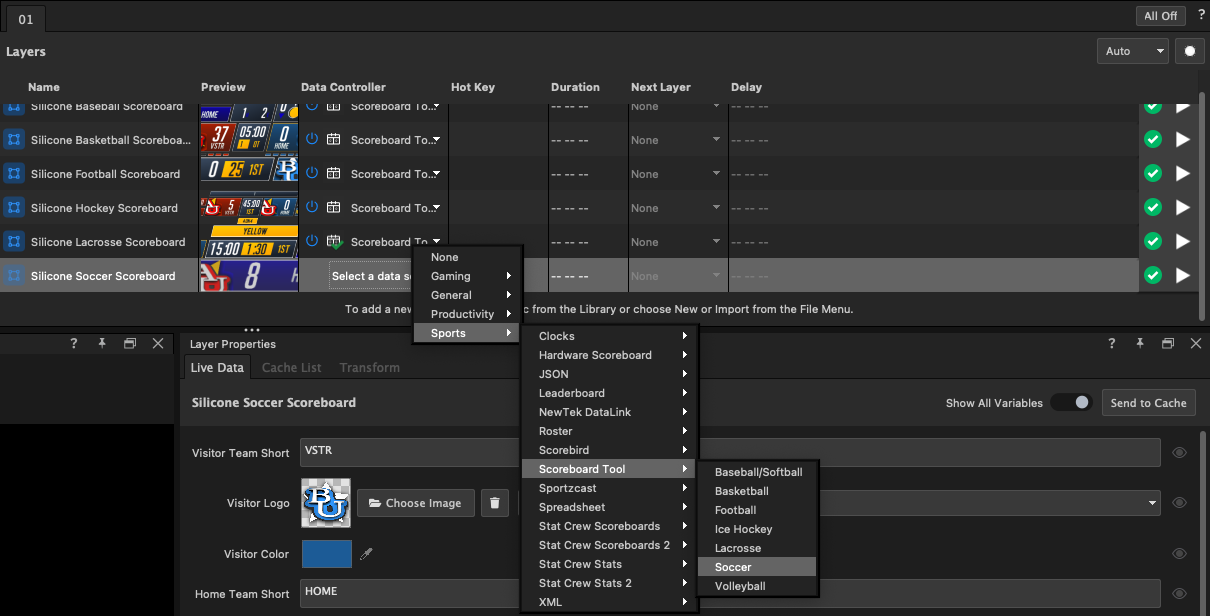The height and width of the screenshot is (616, 1210).
Task: Click the Visitor Team Short field containing VSTR
Action: [730, 452]
